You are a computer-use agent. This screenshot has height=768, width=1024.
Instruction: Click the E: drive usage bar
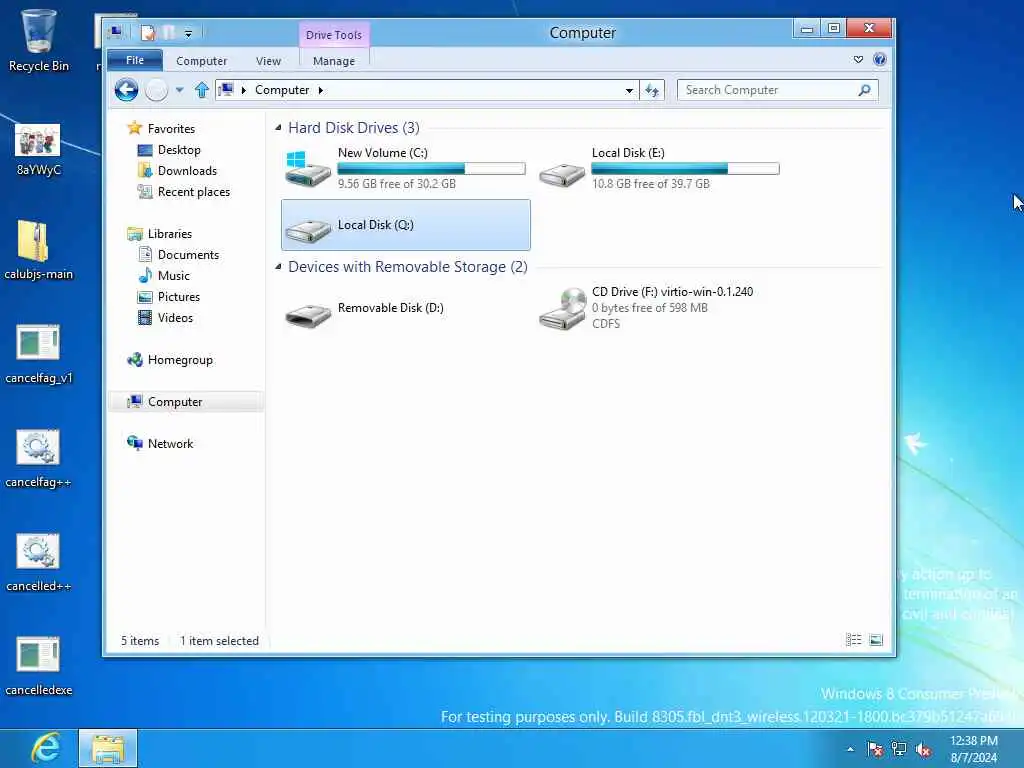click(685, 168)
